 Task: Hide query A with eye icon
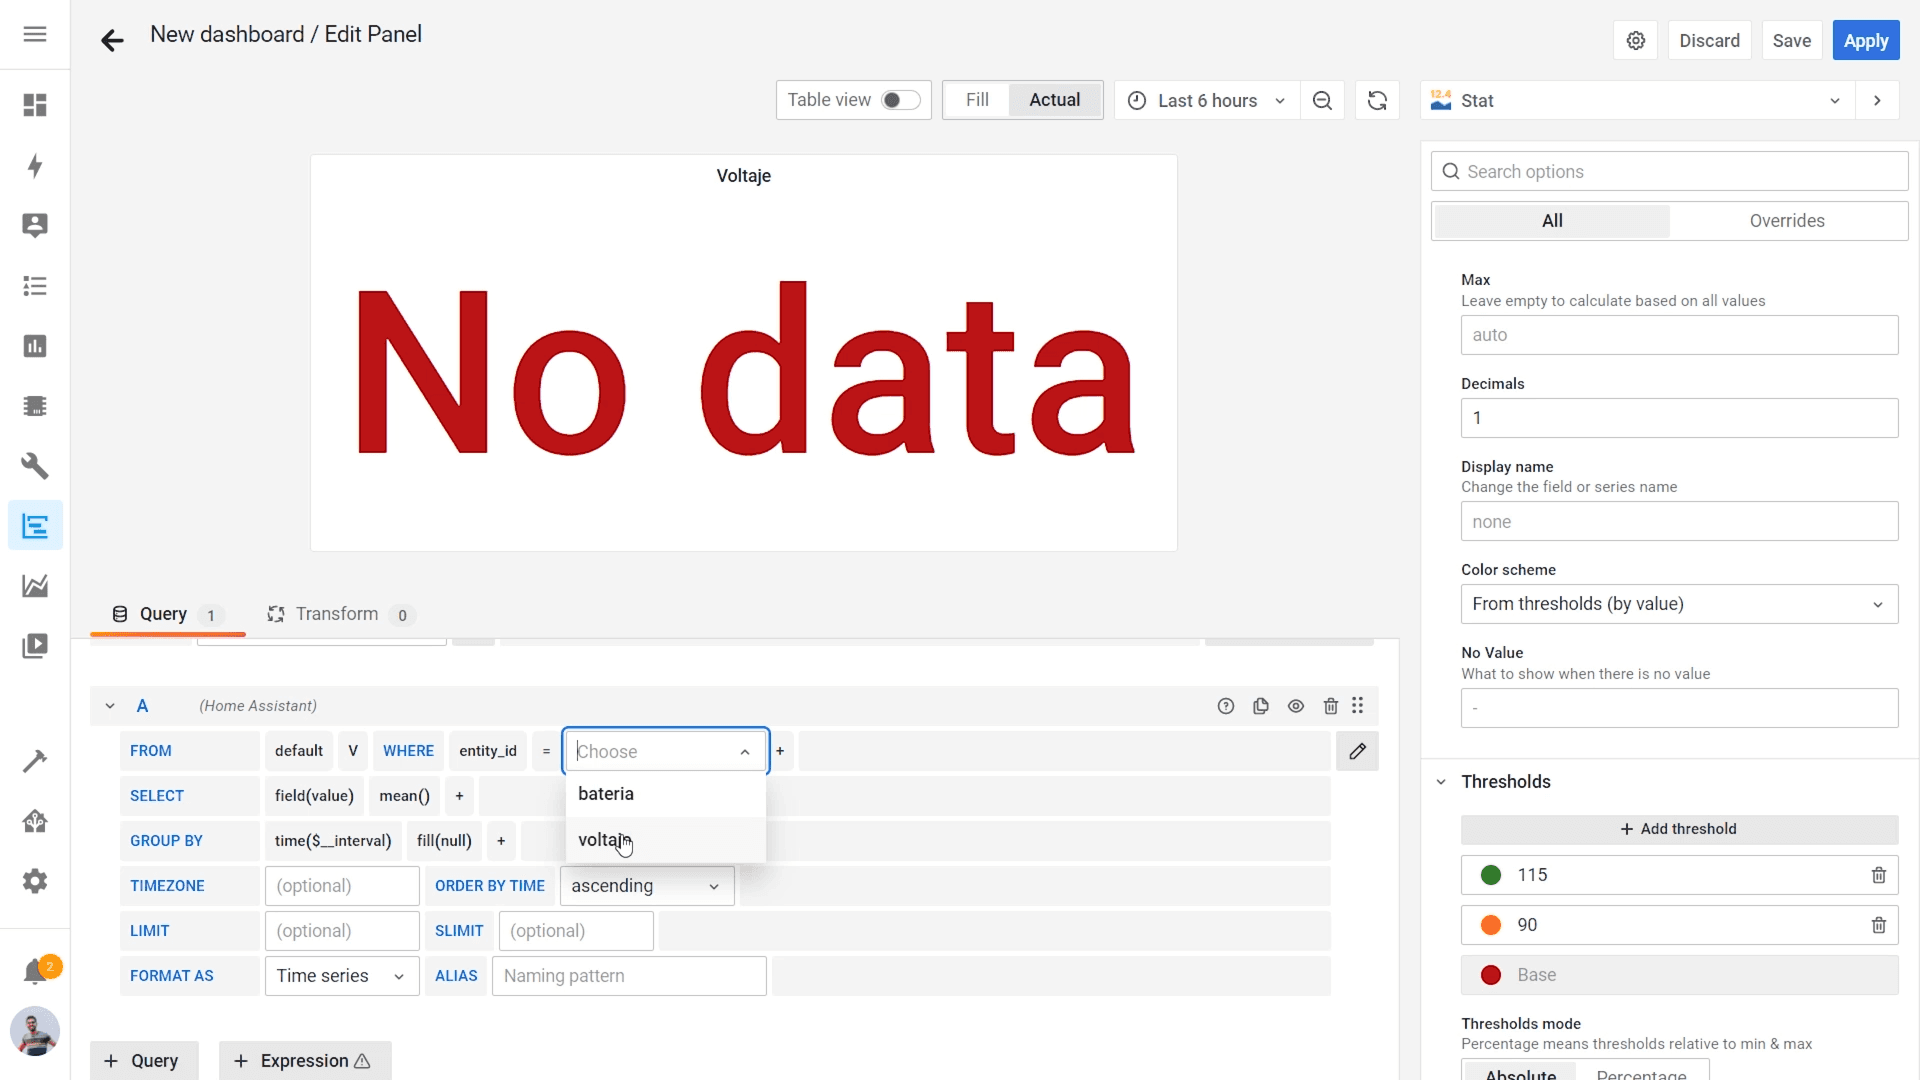click(1296, 706)
